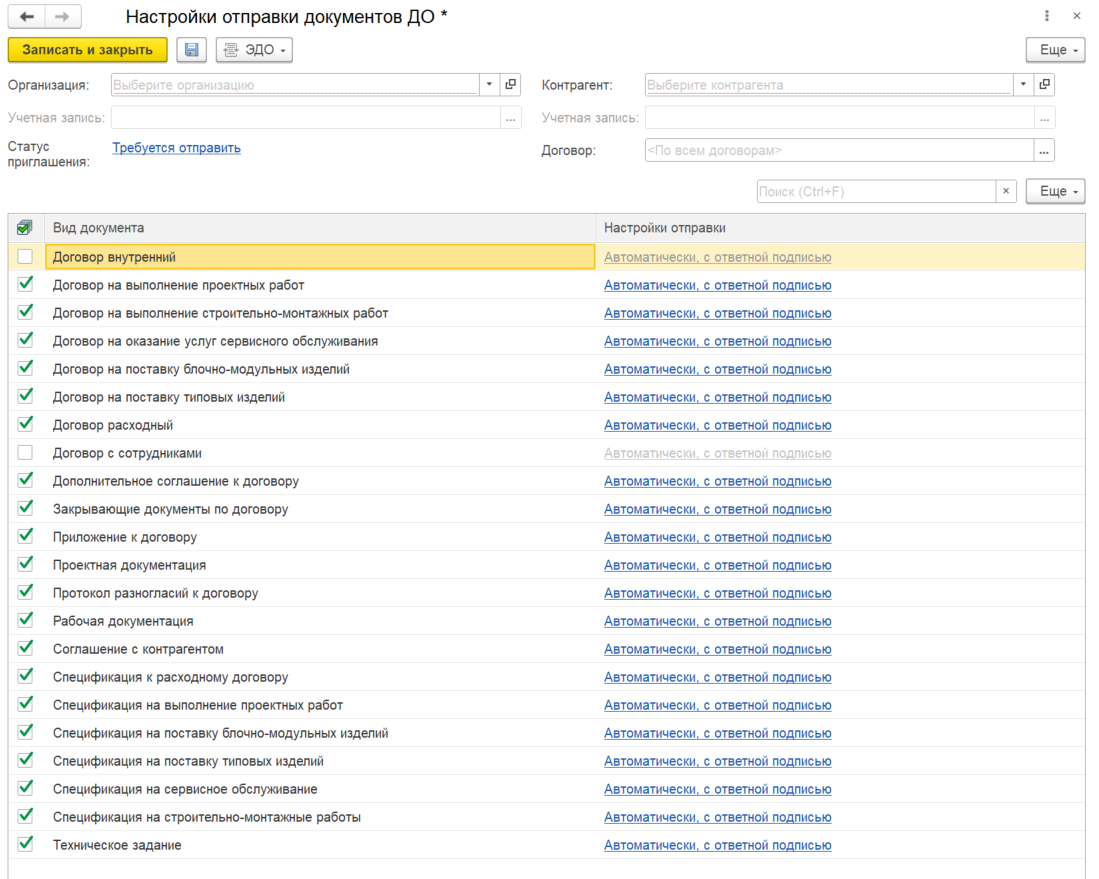Select the Соглашение с контрагентом row text
Screen dimensions: 1099x879
(138, 649)
